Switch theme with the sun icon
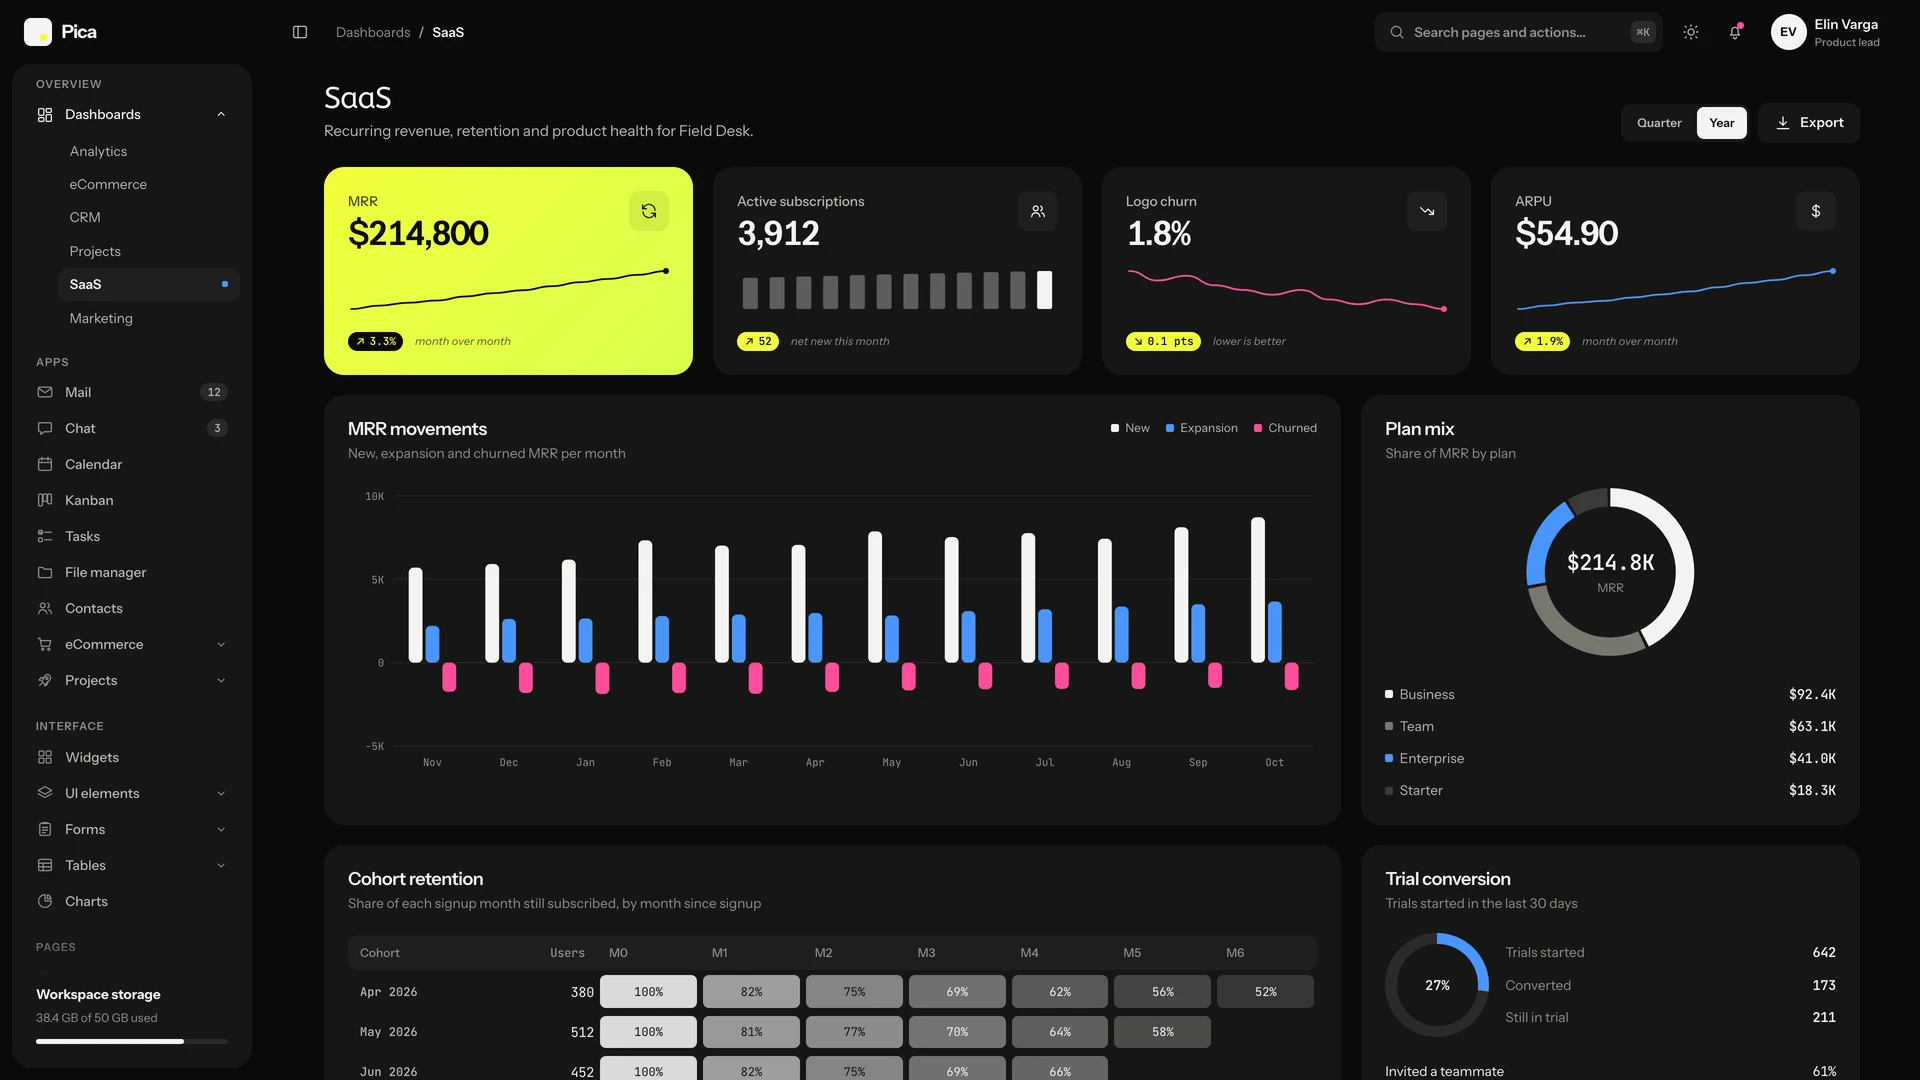This screenshot has height=1080, width=1920. point(1691,32)
